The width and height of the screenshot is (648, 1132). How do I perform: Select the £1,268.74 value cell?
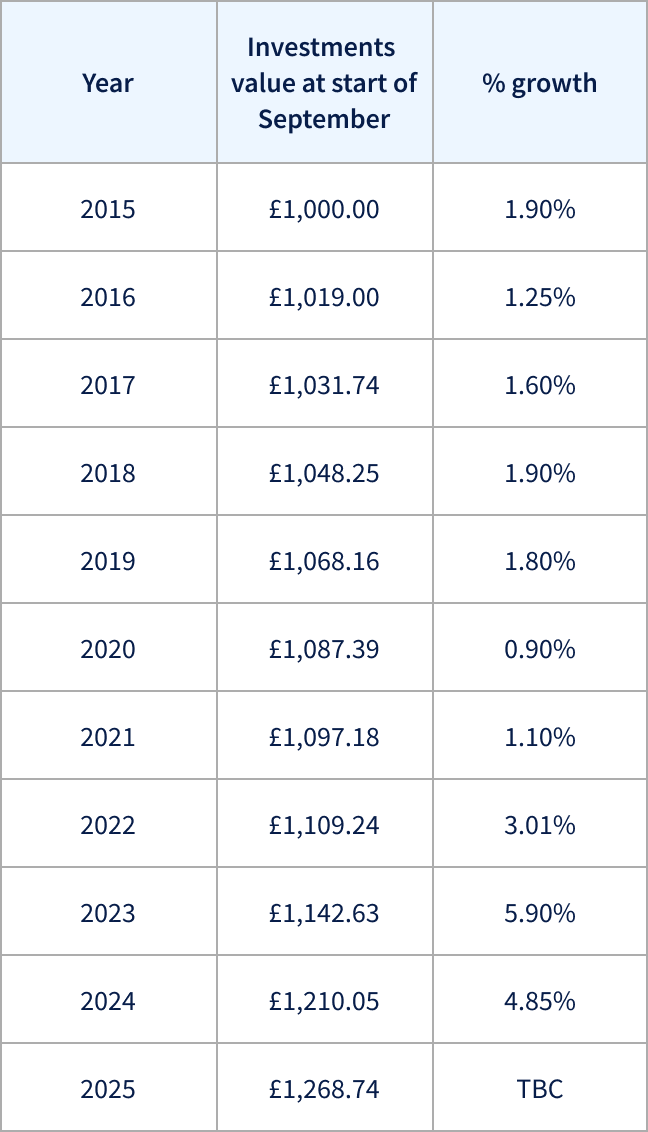click(x=324, y=1089)
